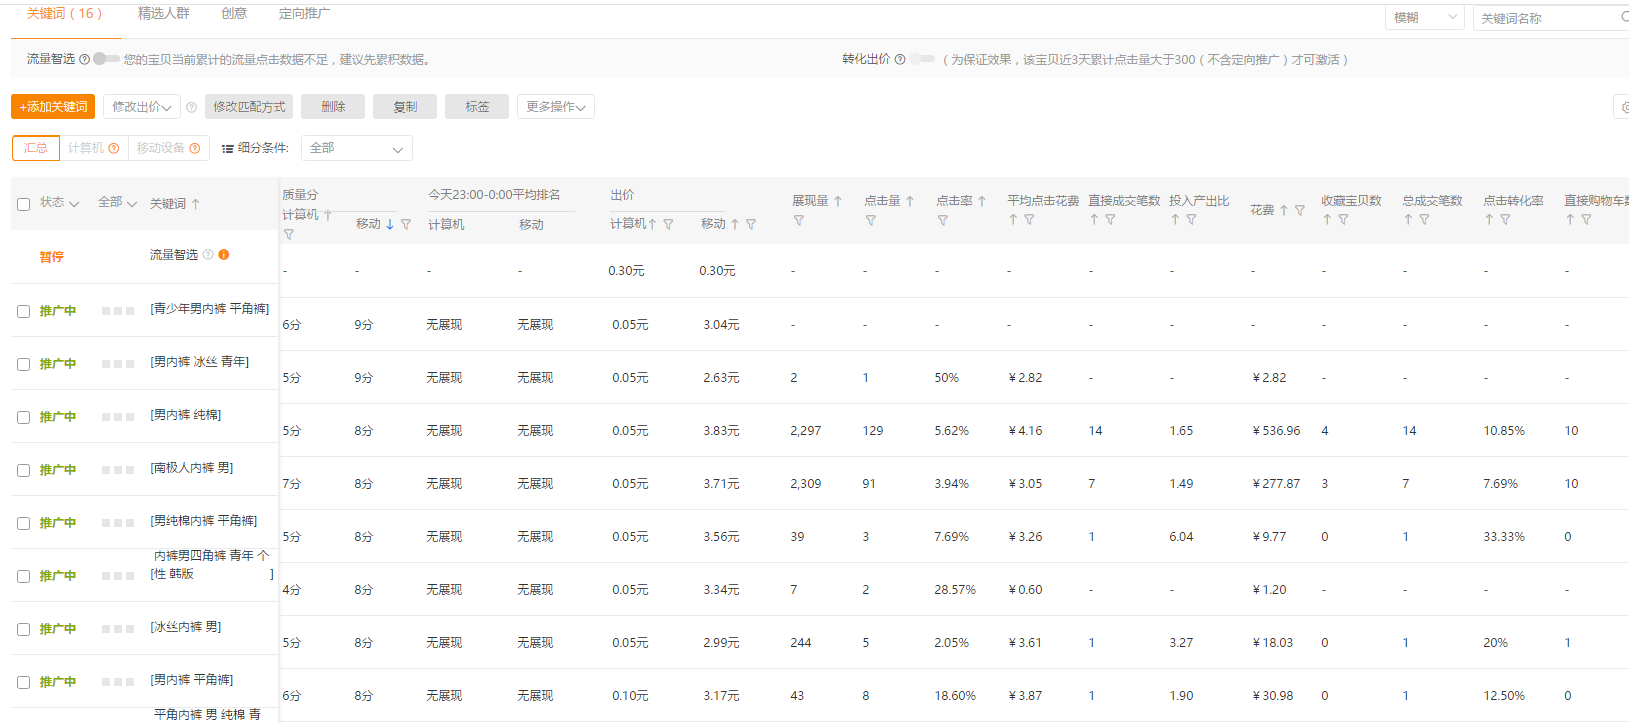Check the select-all header checkbox
This screenshot has width=1629, height=723.
tap(23, 204)
